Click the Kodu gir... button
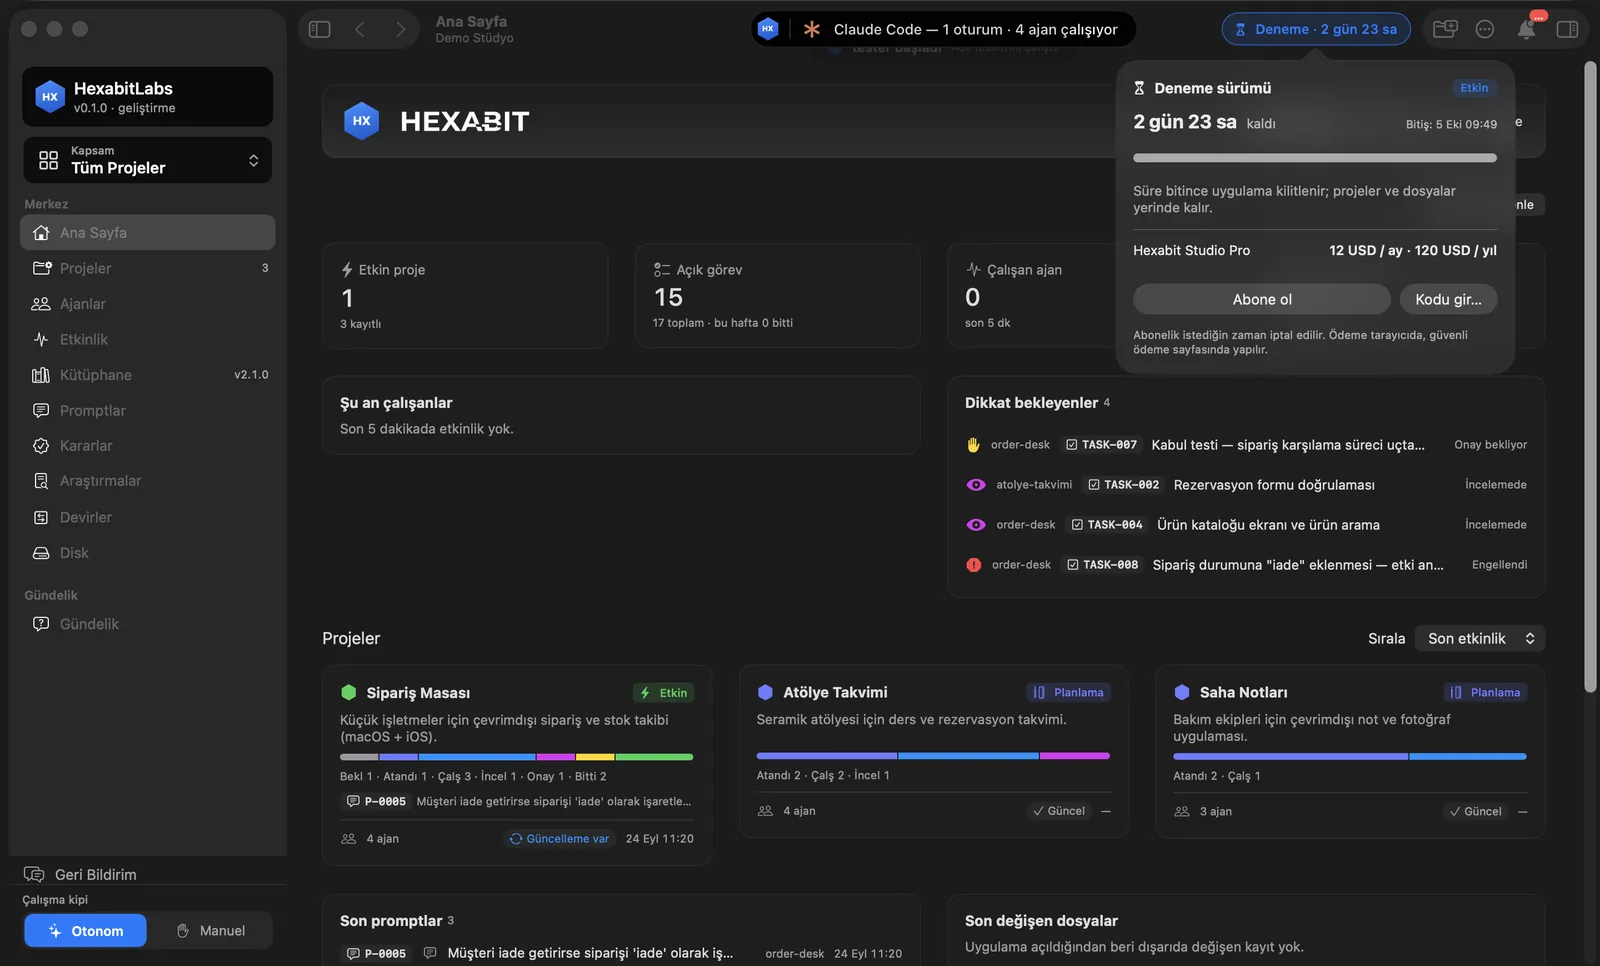Image resolution: width=1600 pixels, height=966 pixels. click(x=1448, y=299)
